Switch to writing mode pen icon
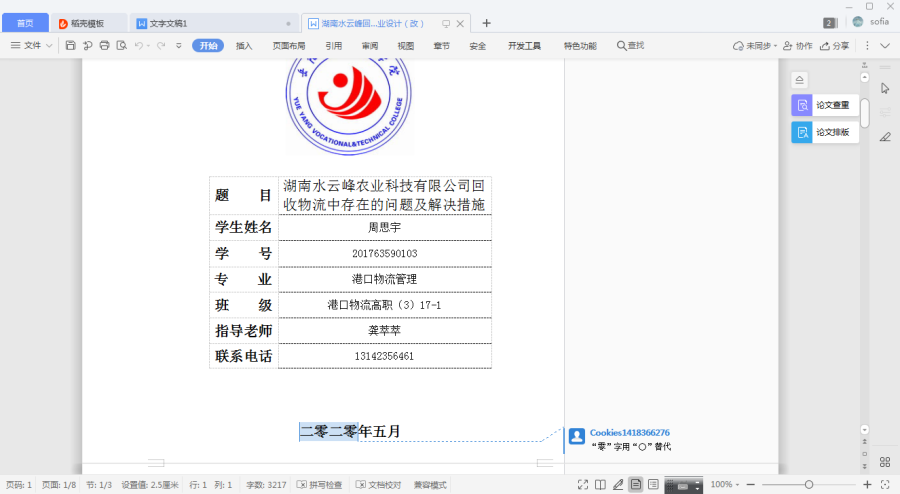 618,485
